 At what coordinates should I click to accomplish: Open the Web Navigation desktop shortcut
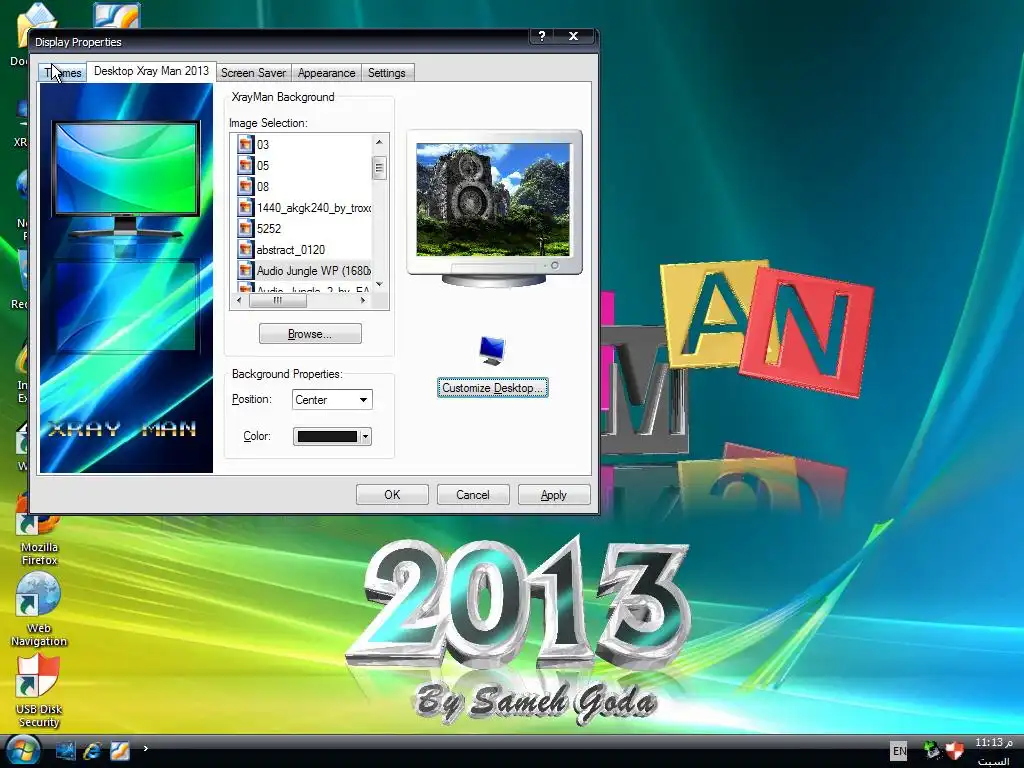[39, 611]
